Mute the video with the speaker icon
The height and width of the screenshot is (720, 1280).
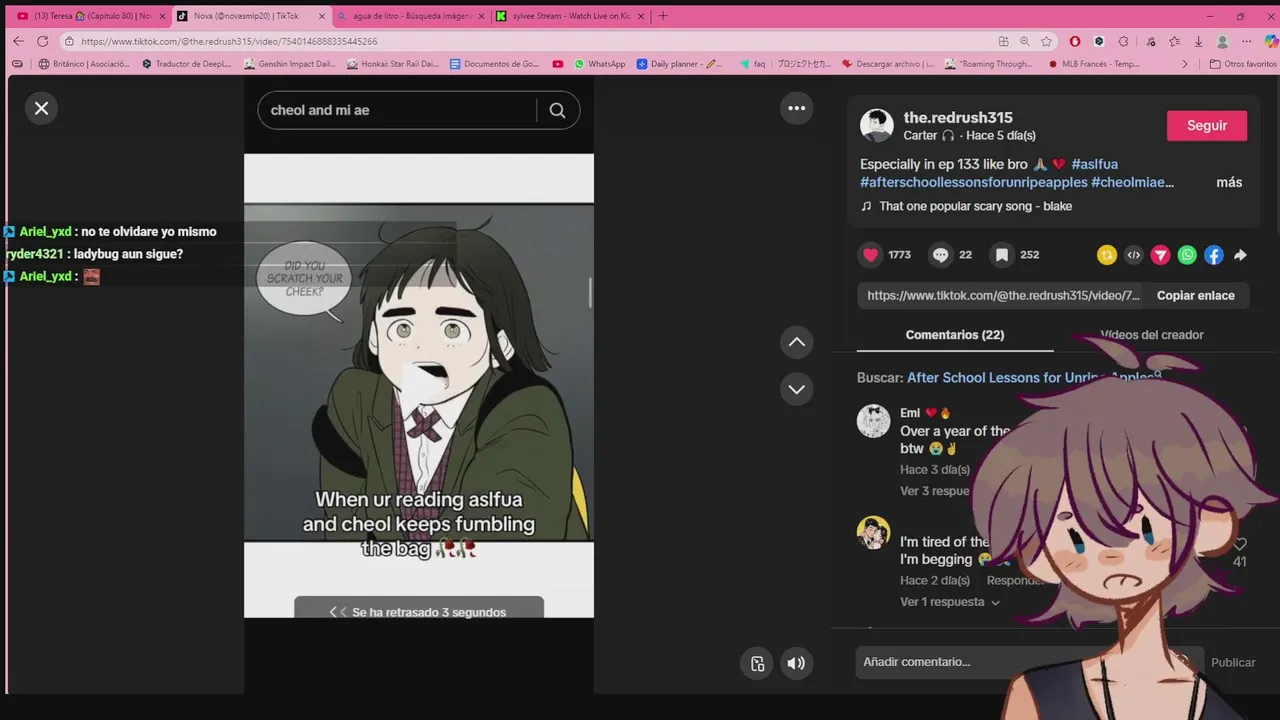796,663
